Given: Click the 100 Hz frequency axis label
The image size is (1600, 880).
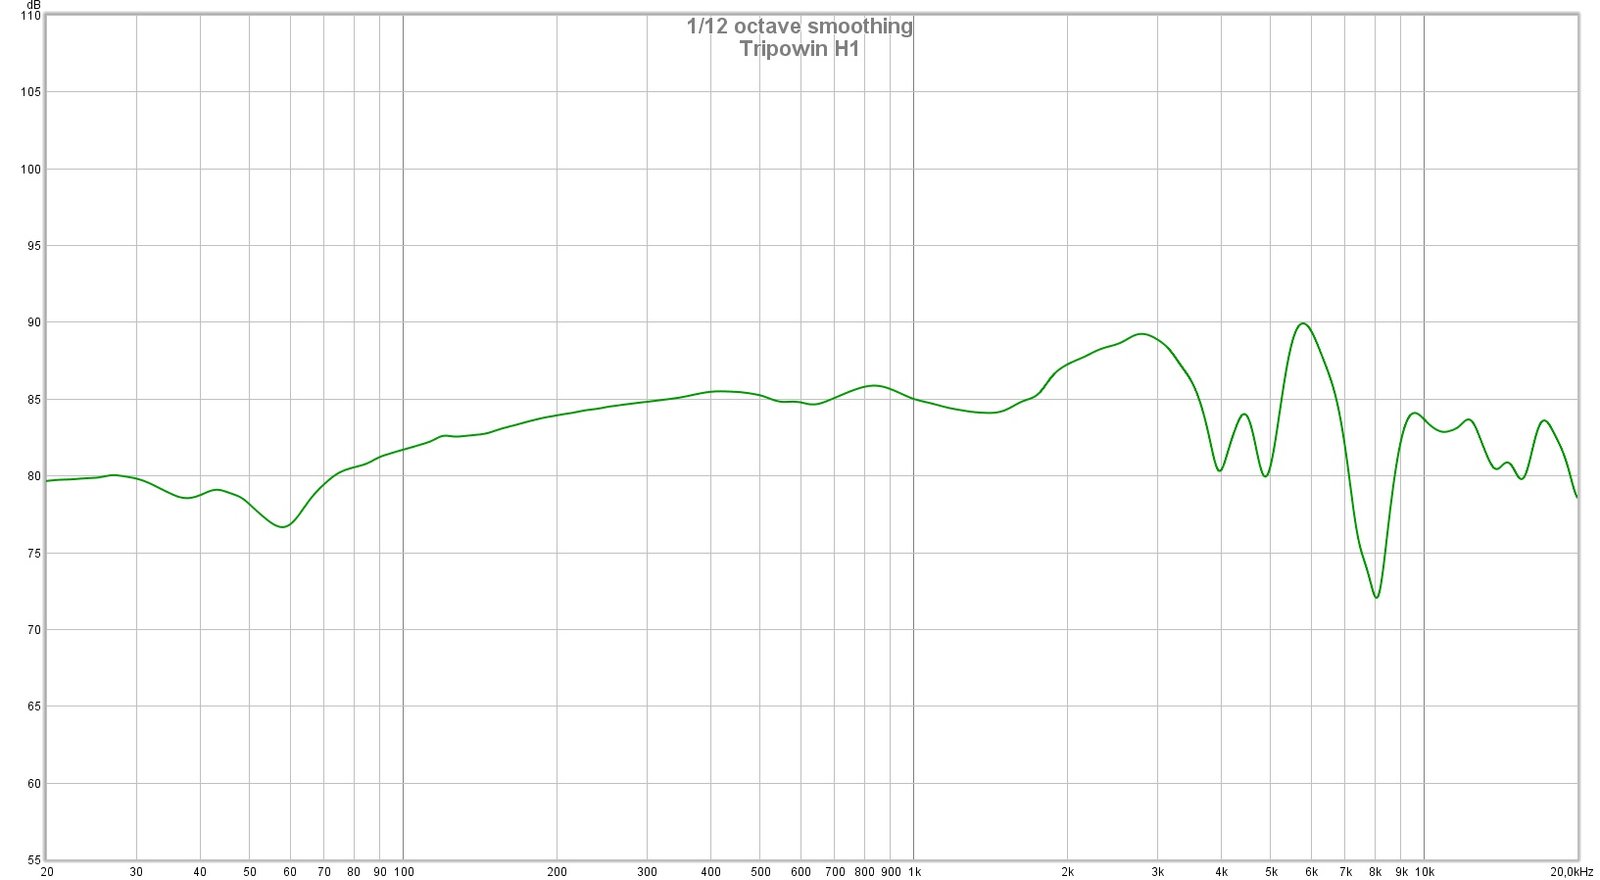Looking at the screenshot, I should pyautogui.click(x=403, y=872).
